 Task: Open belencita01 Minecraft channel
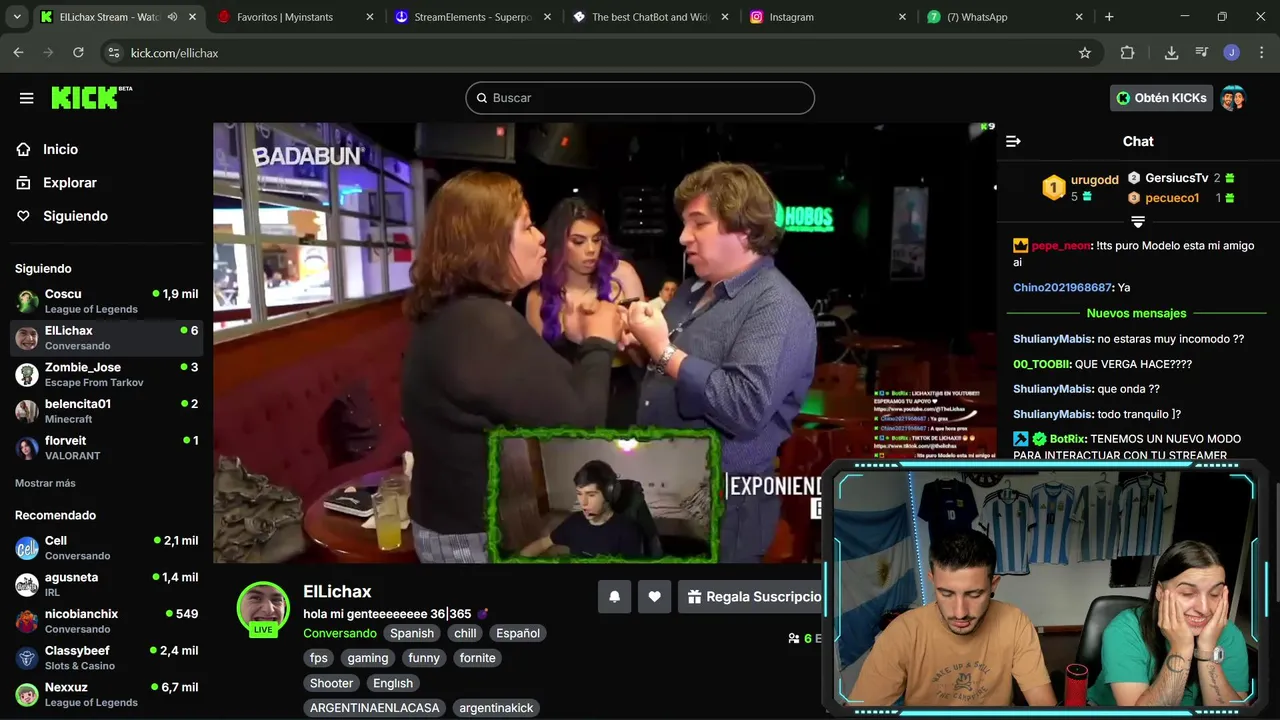click(x=106, y=411)
